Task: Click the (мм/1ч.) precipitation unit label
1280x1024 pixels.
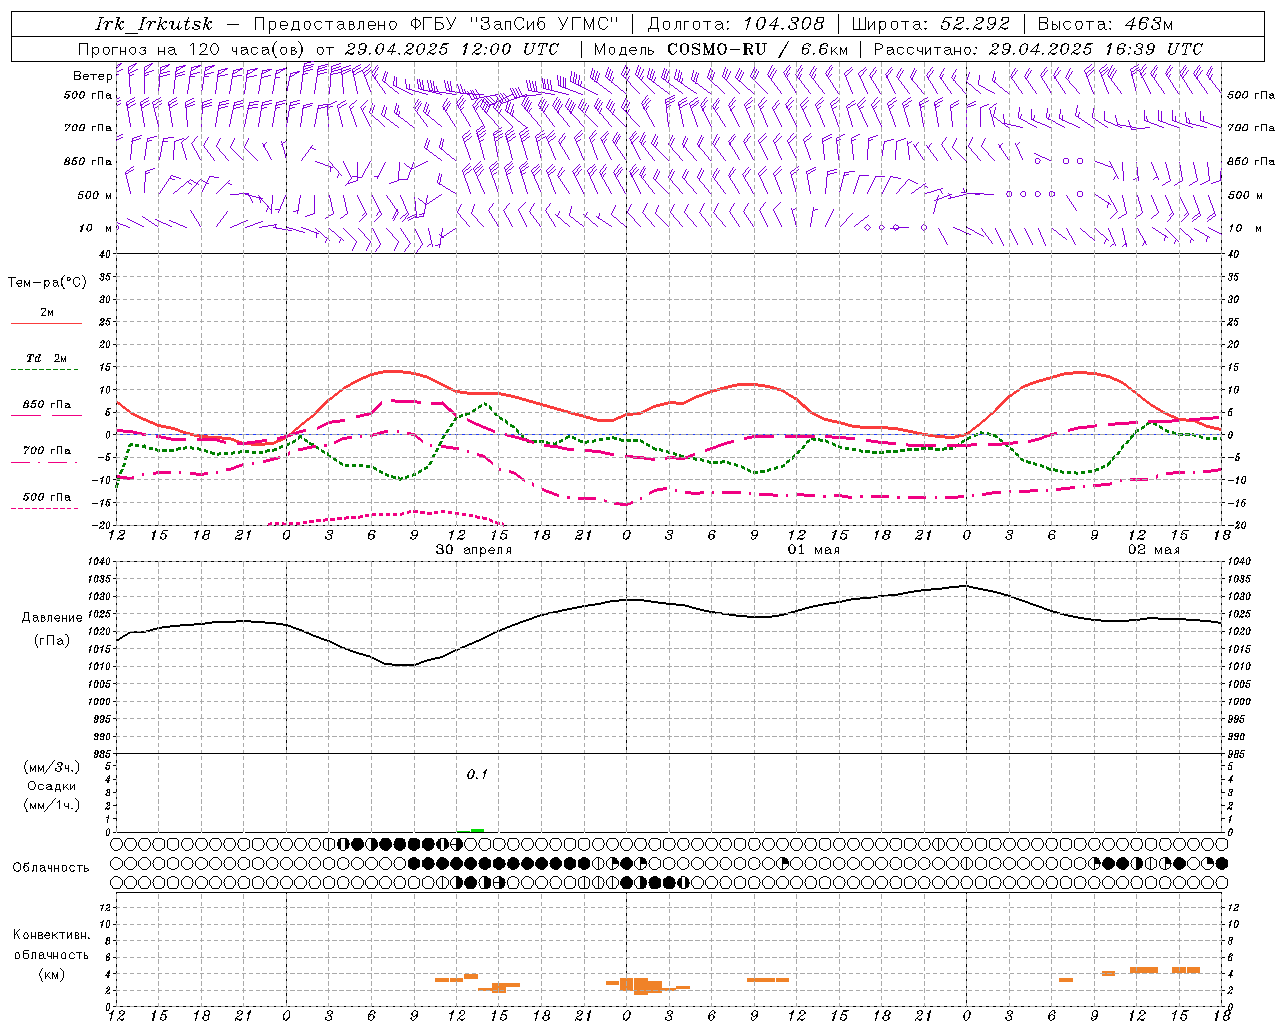Action: pos(52,805)
